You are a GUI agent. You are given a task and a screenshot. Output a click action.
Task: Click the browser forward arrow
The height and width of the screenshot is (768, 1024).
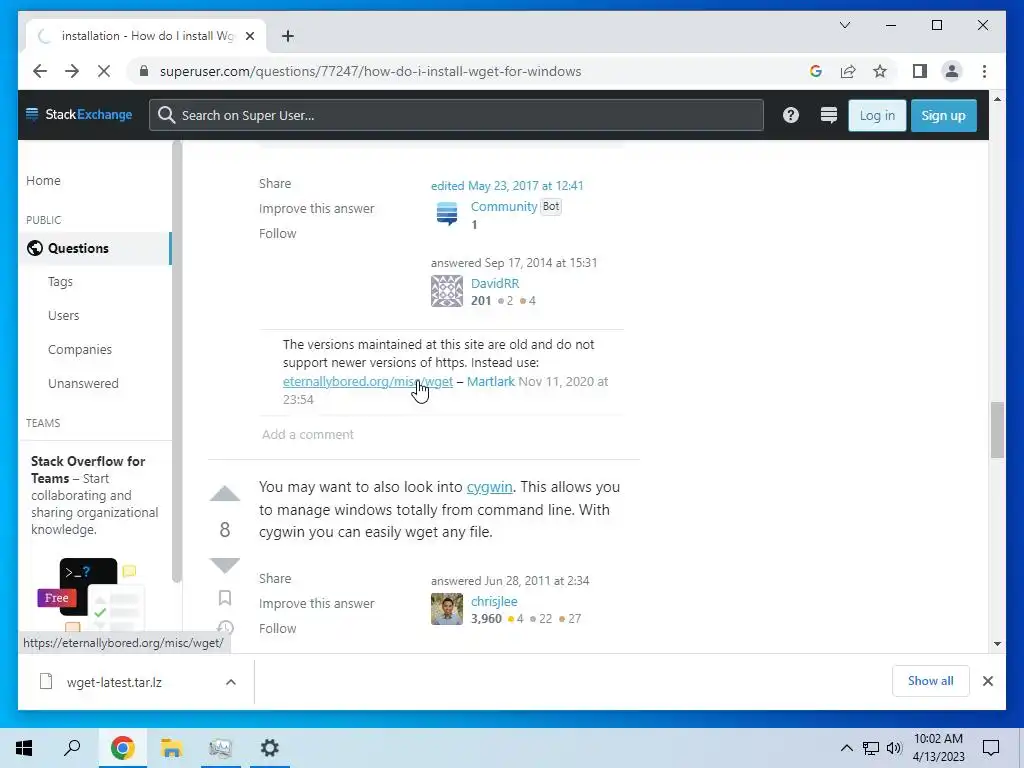pyautogui.click(x=72, y=71)
